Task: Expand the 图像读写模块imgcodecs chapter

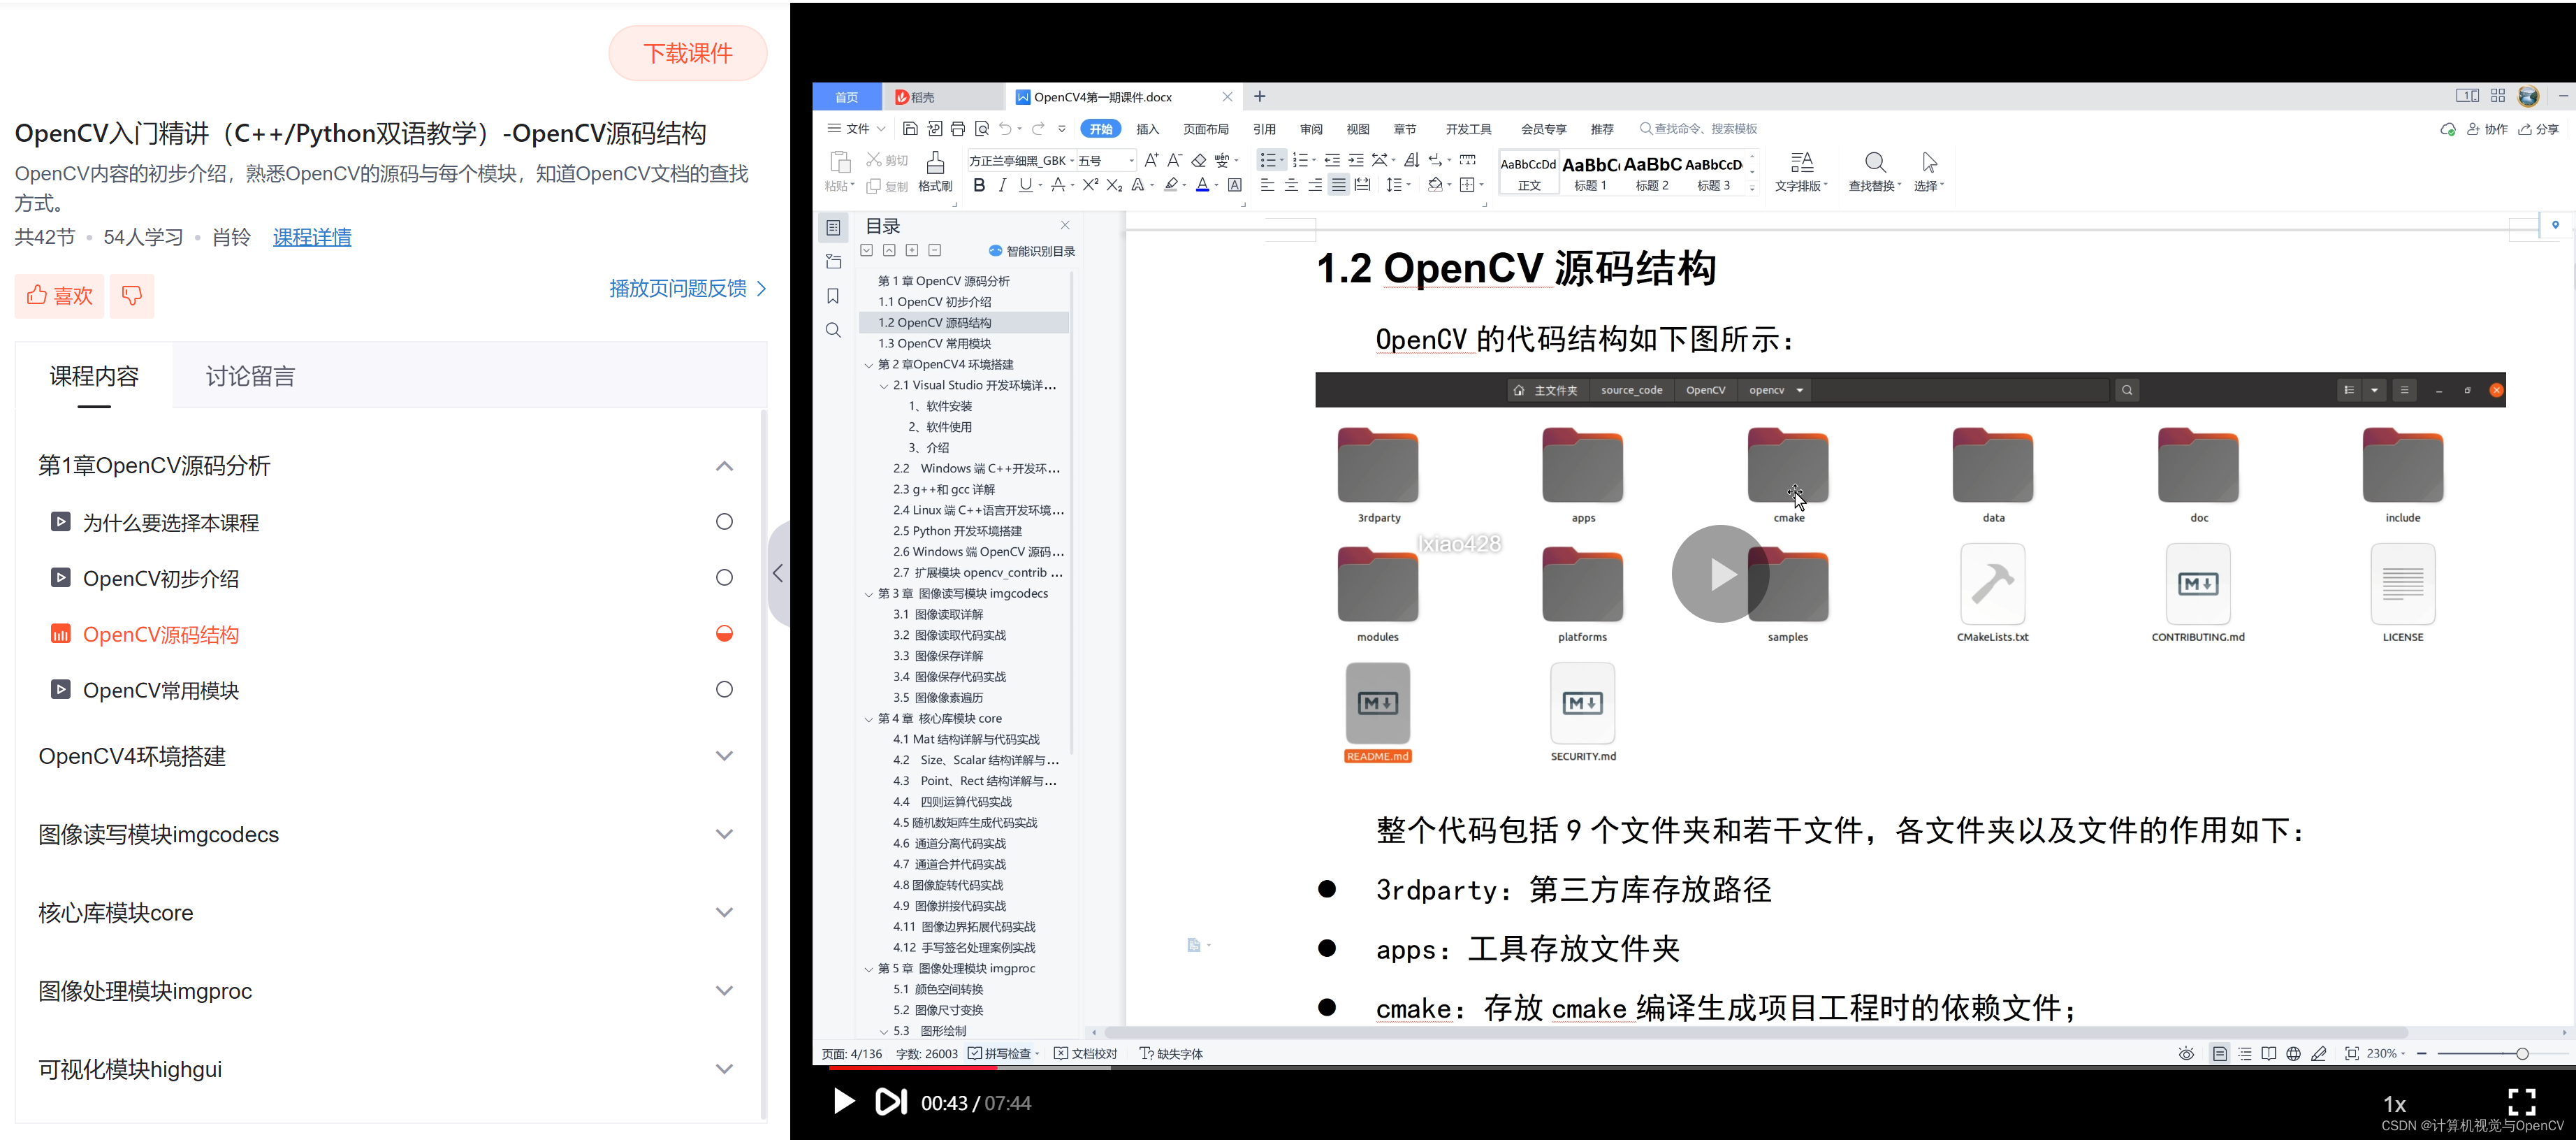Action: tap(724, 834)
